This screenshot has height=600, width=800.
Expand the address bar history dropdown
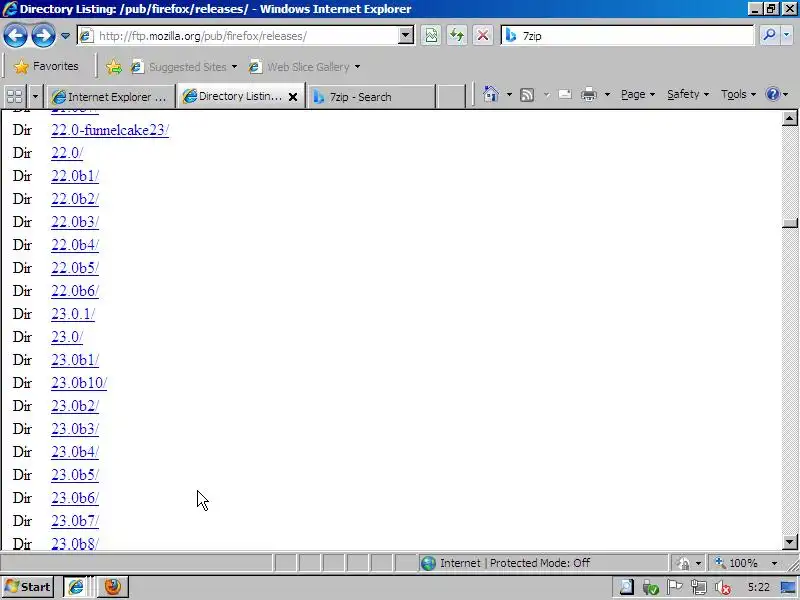[x=406, y=36]
